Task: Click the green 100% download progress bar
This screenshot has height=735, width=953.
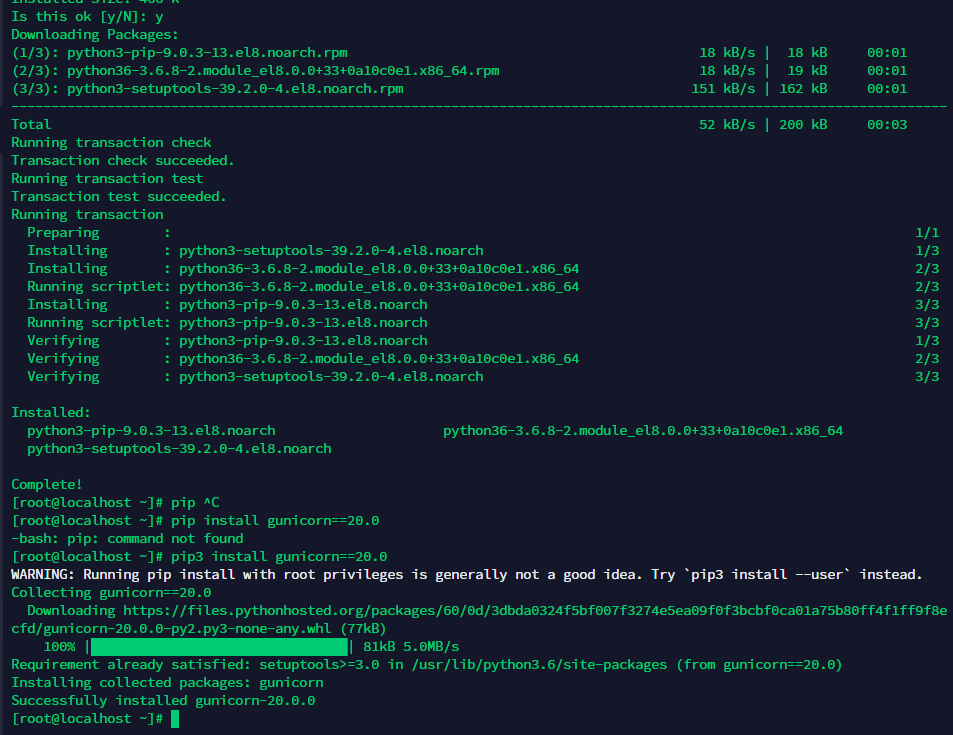Action: coord(219,646)
